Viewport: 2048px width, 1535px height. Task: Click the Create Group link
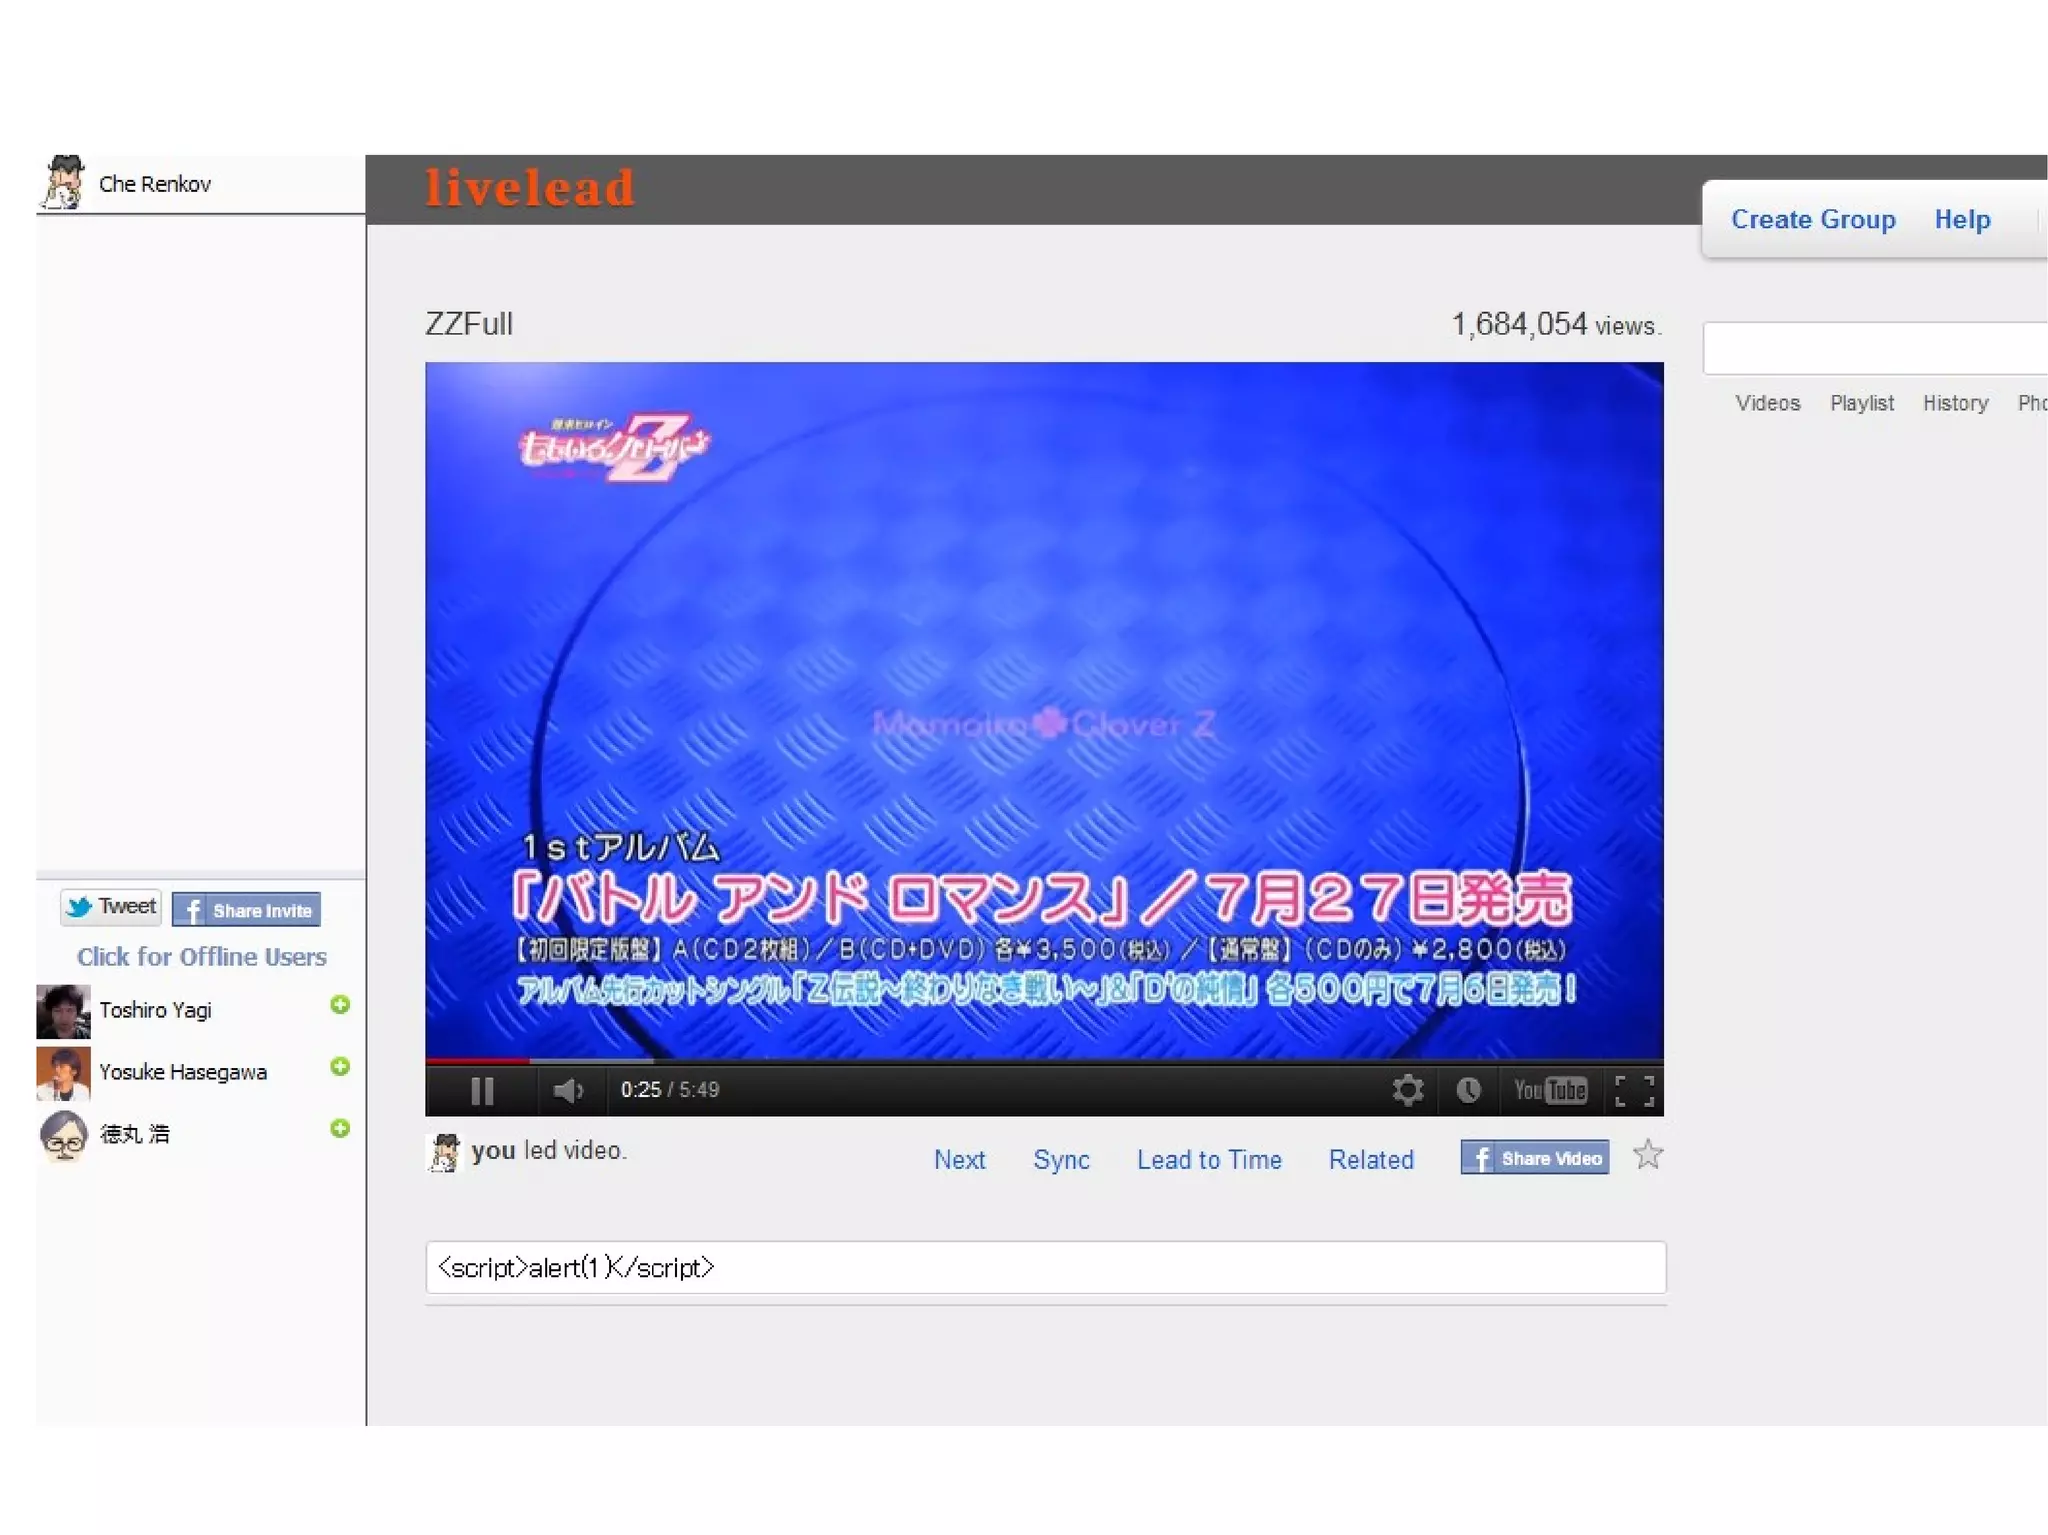(x=1813, y=219)
